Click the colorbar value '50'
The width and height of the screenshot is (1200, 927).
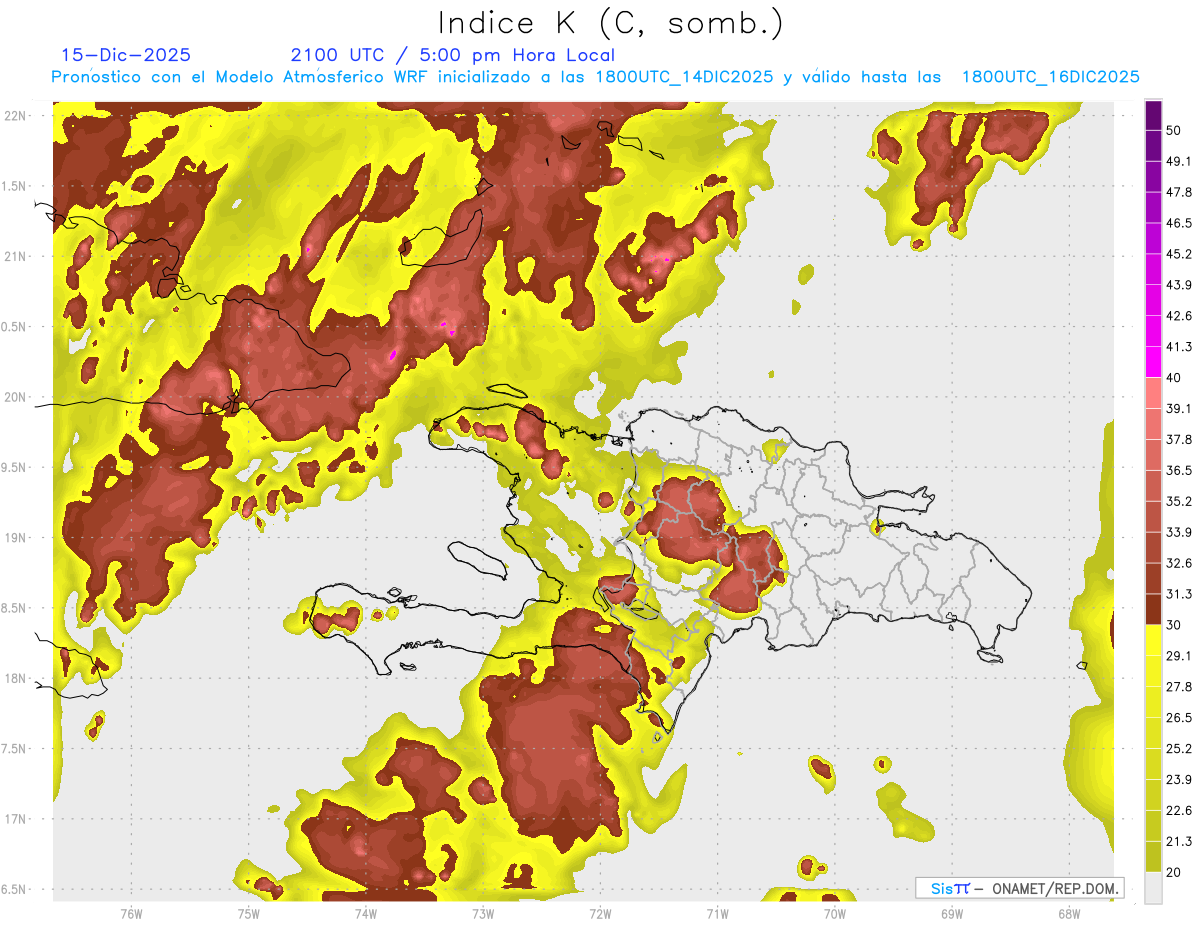1174,130
